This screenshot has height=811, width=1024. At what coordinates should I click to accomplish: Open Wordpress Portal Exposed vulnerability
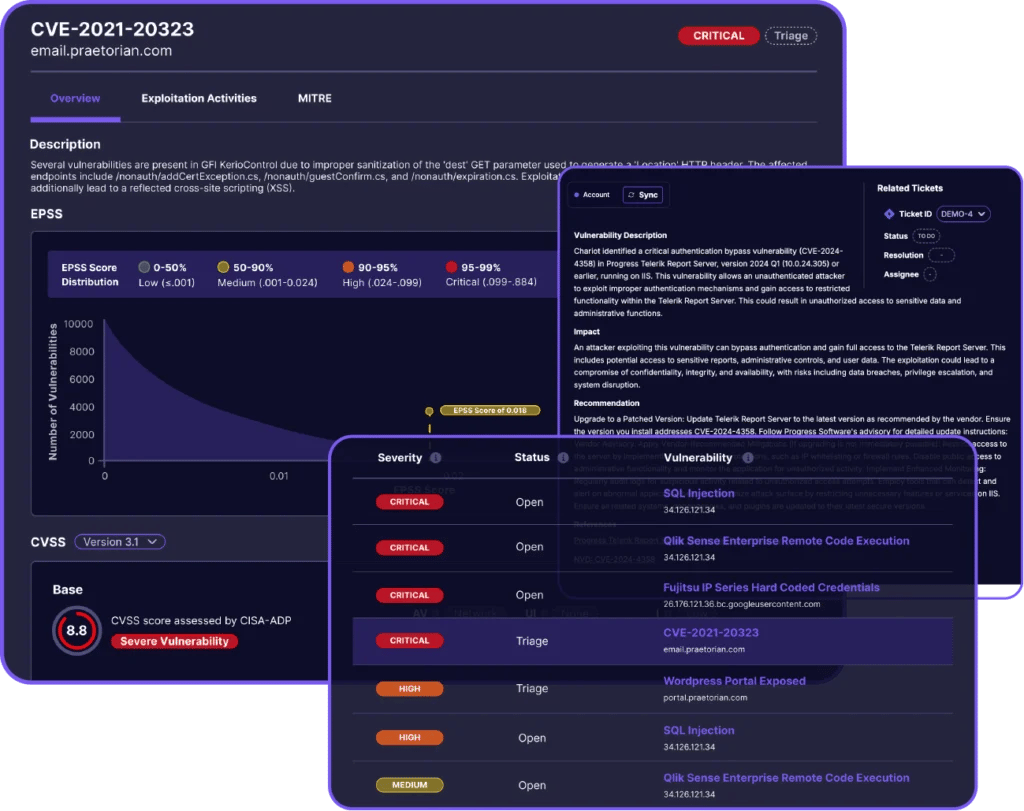pyautogui.click(x=734, y=681)
